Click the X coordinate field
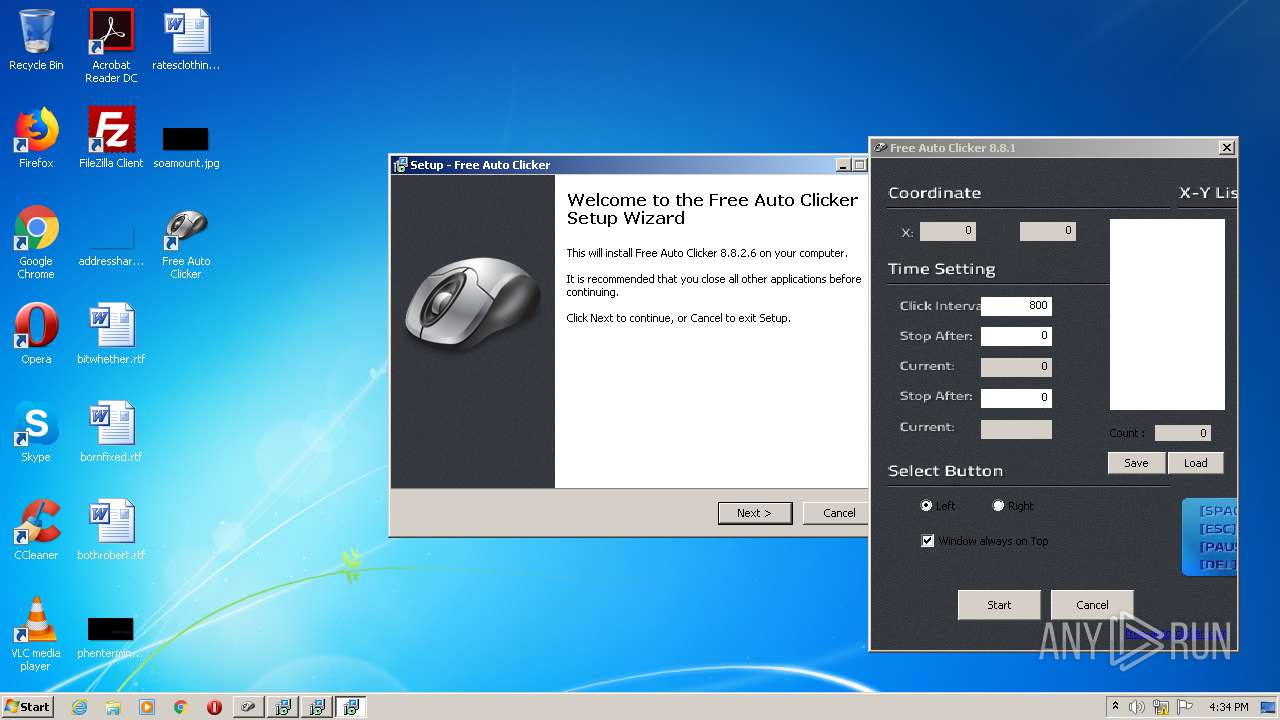Image resolution: width=1280 pixels, height=720 pixels. [948, 231]
